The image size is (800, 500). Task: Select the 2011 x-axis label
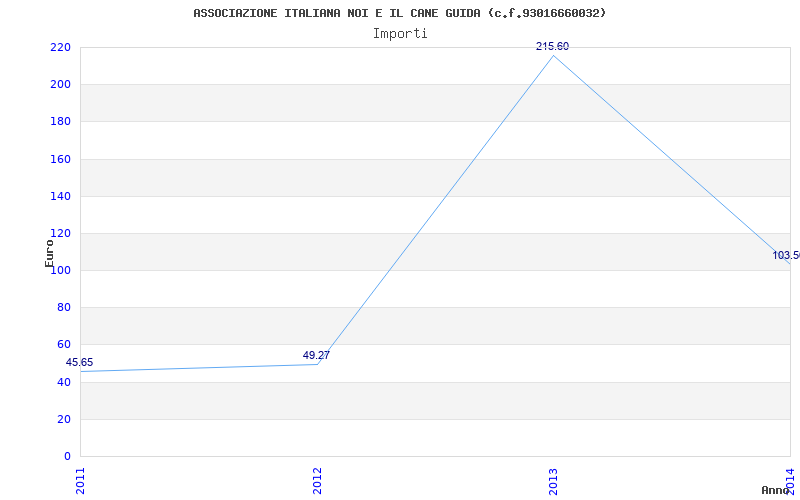click(x=81, y=481)
